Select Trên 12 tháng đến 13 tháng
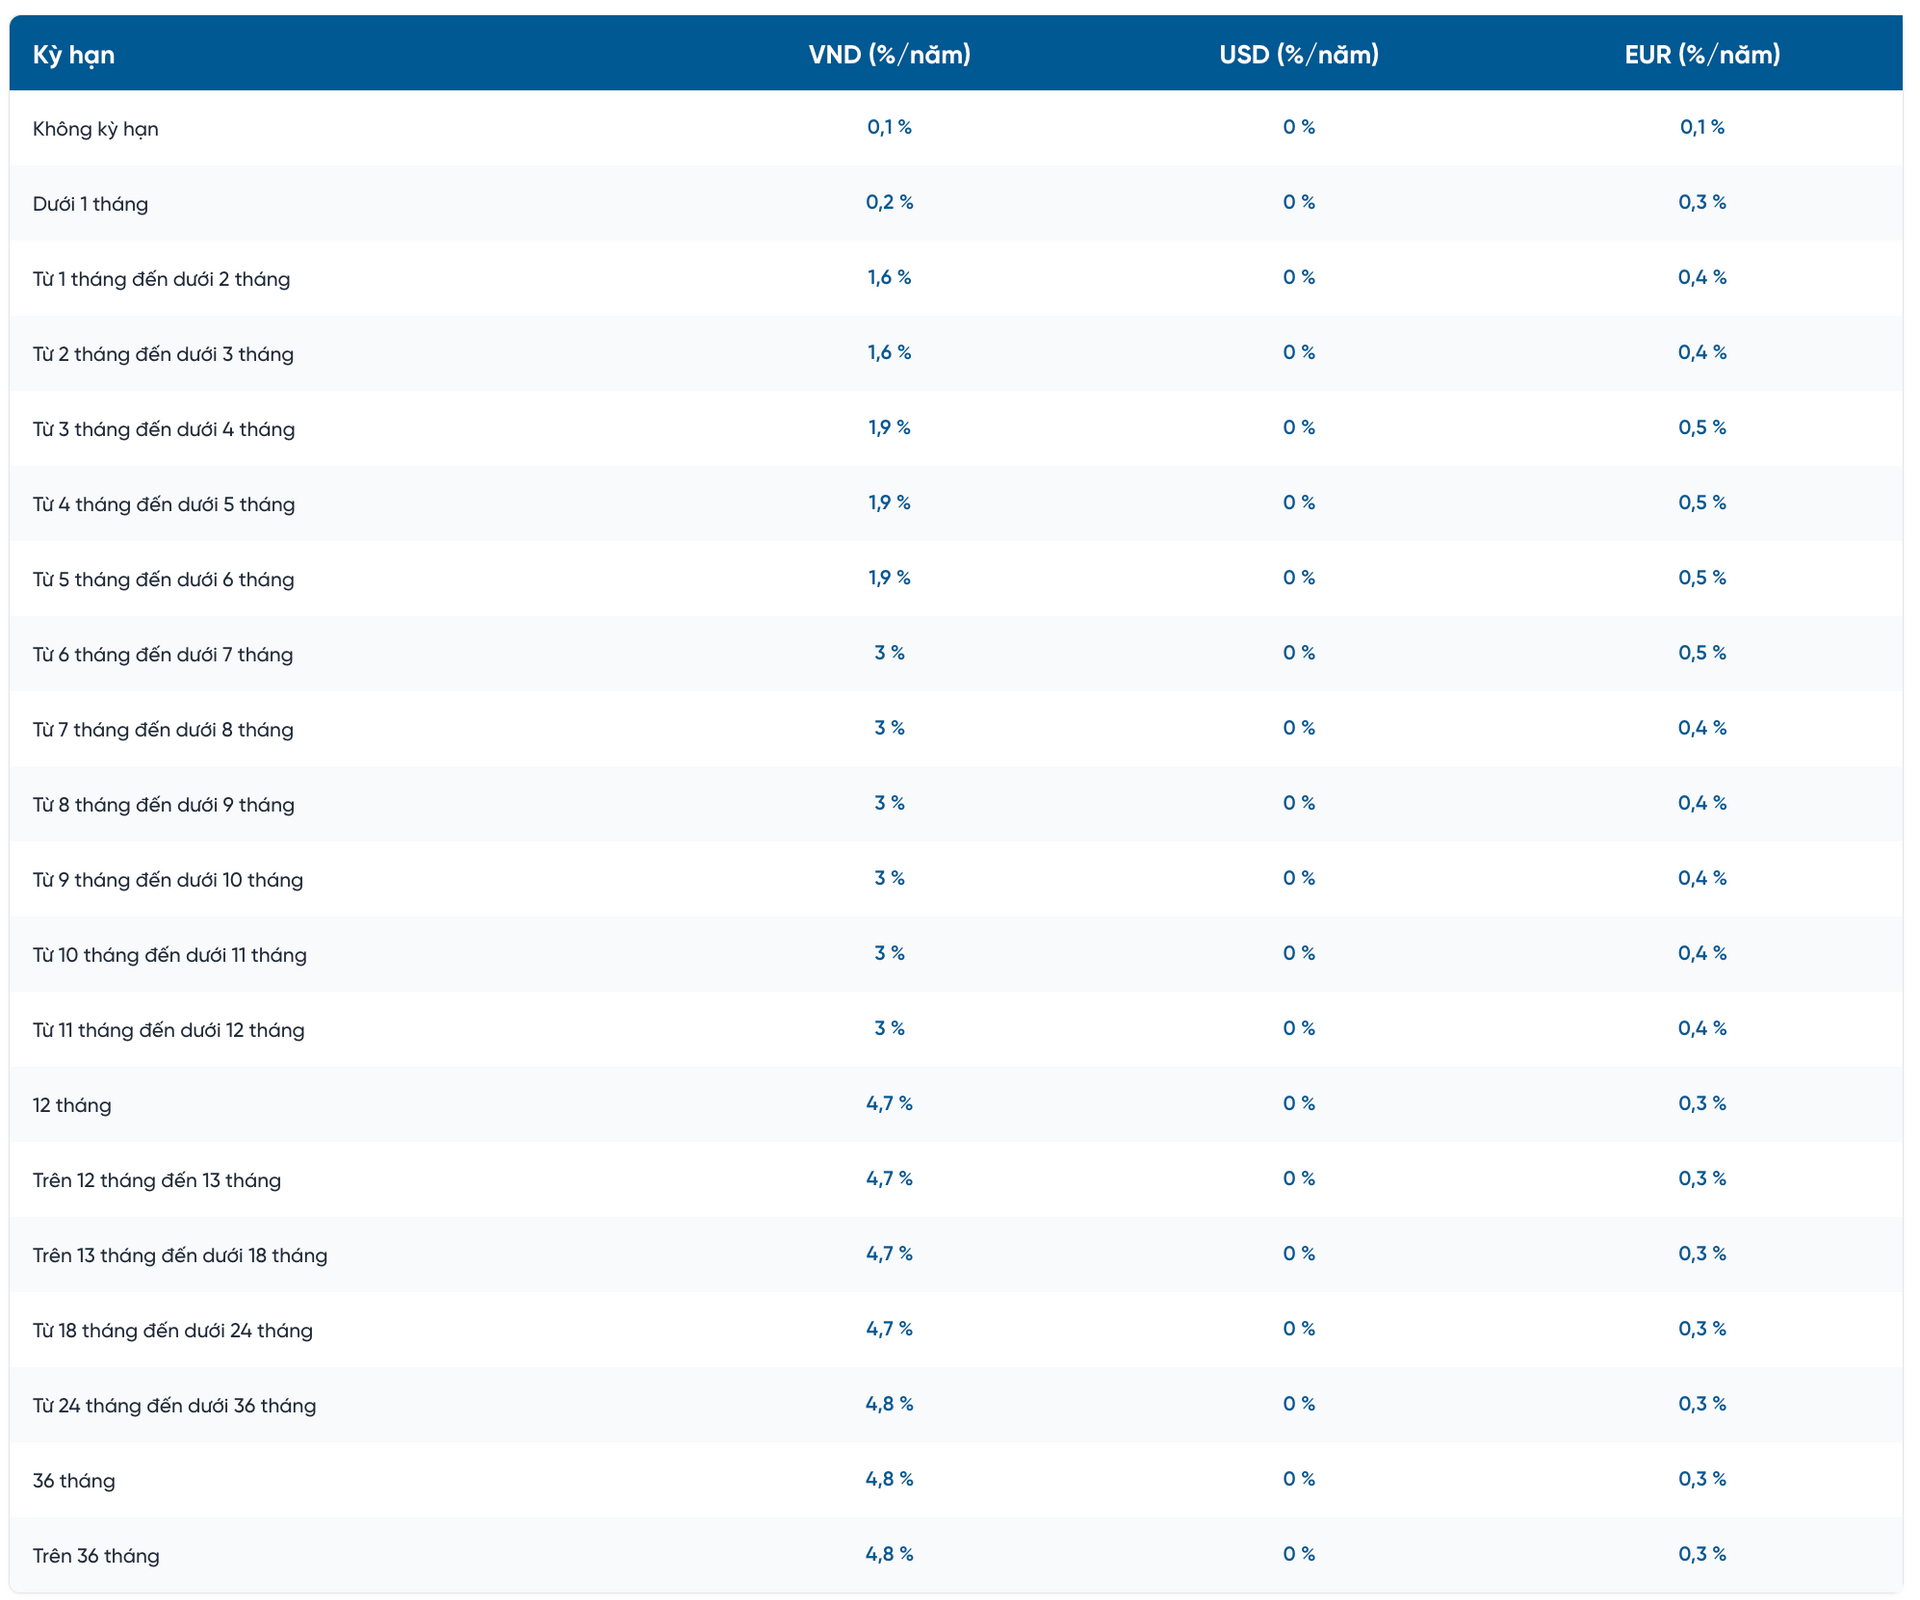1920x1600 pixels. tap(156, 1180)
